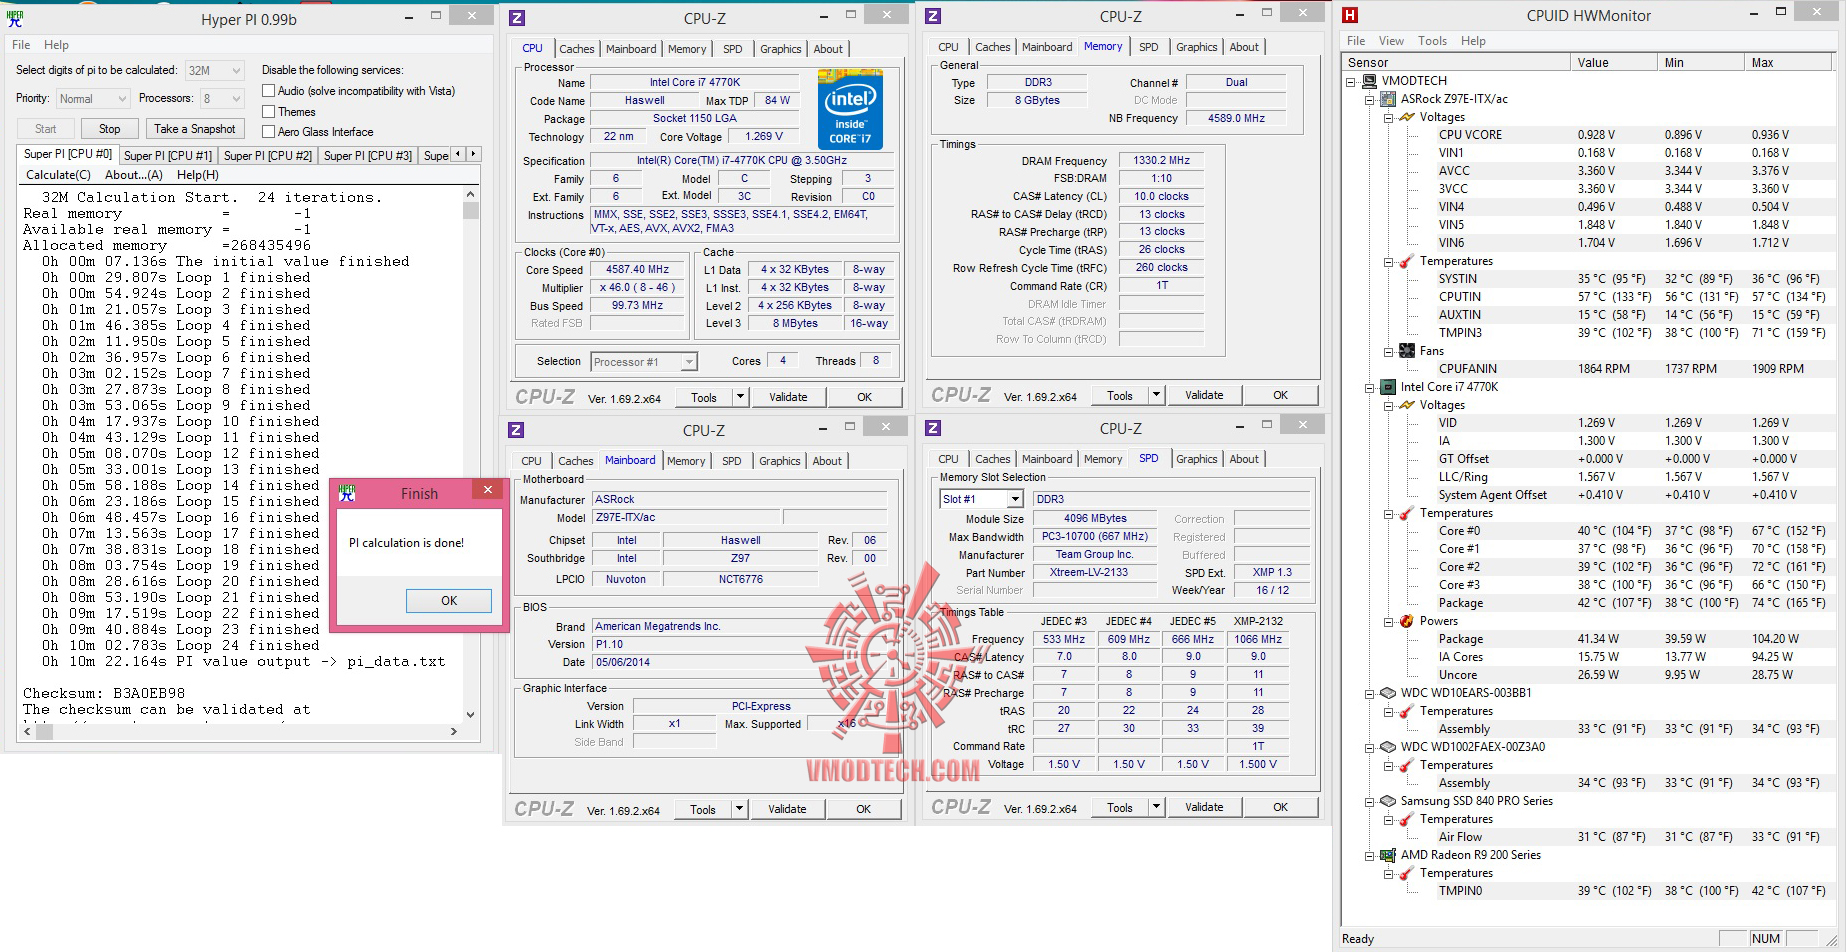Click the Samsung SSD 840 PRO drive icon
The height and width of the screenshot is (952, 1846).
(x=1388, y=801)
